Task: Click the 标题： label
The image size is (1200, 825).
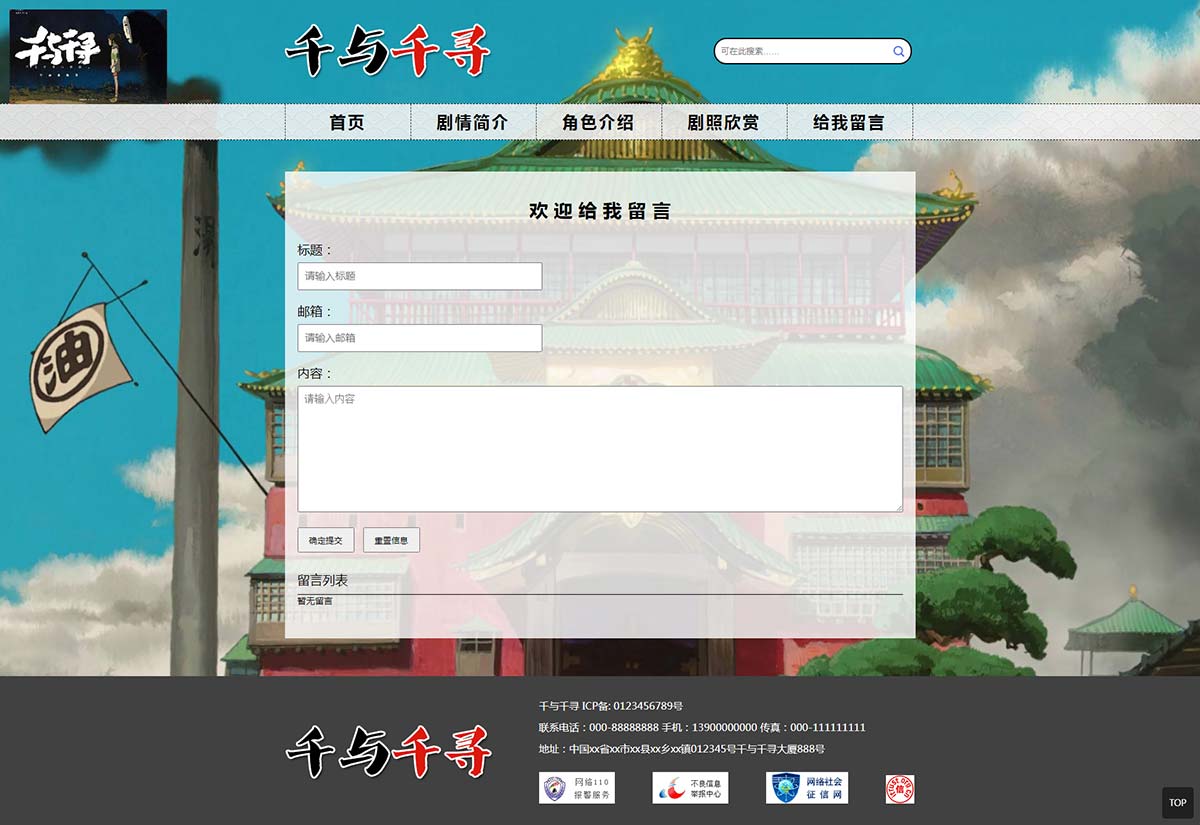Action: tap(315, 250)
